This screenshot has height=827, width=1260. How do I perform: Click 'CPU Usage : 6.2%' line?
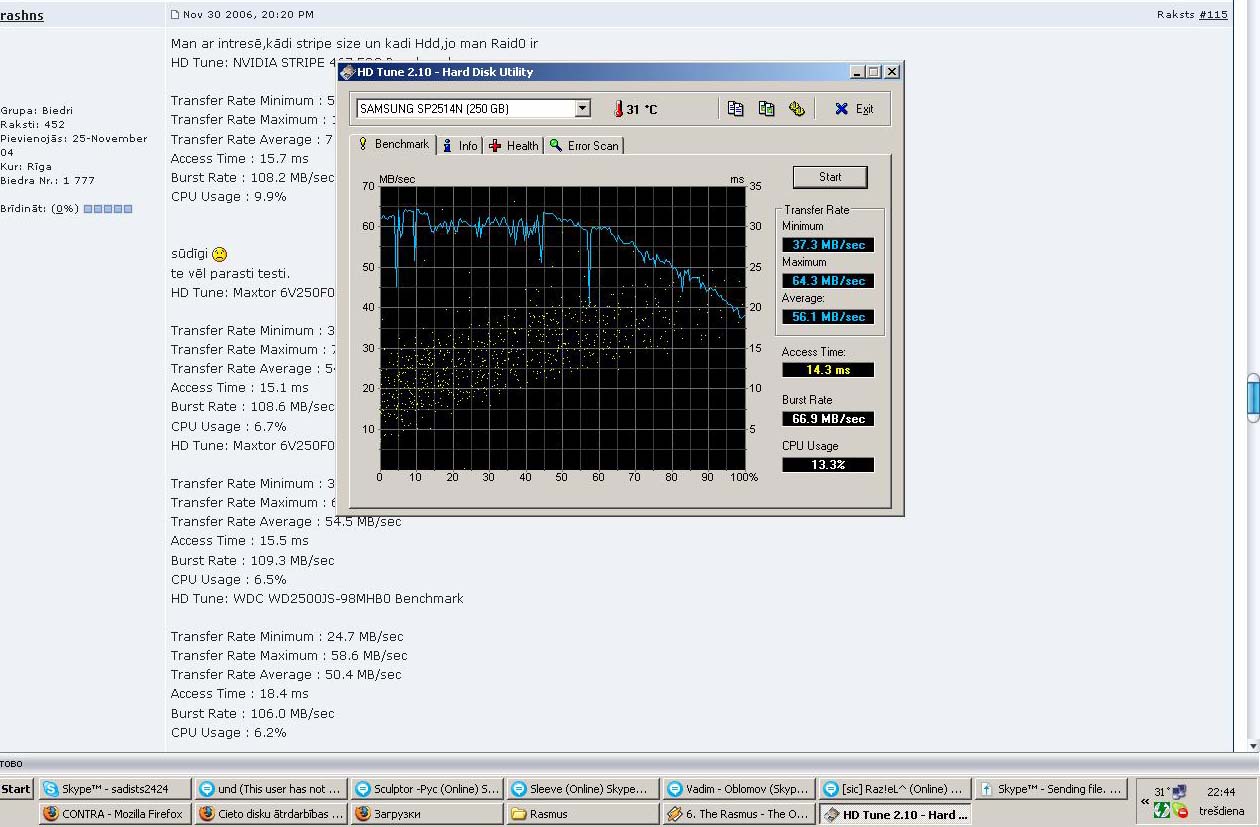click(x=229, y=733)
